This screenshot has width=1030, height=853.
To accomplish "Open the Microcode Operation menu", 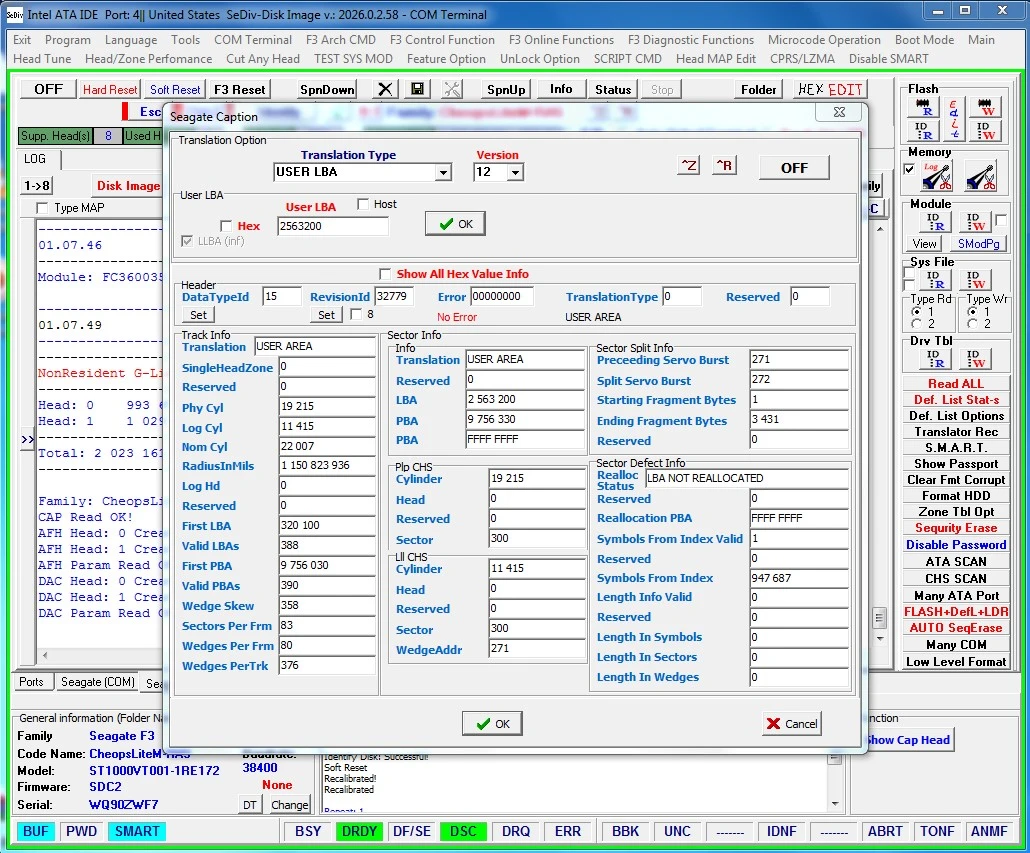I will [824, 40].
